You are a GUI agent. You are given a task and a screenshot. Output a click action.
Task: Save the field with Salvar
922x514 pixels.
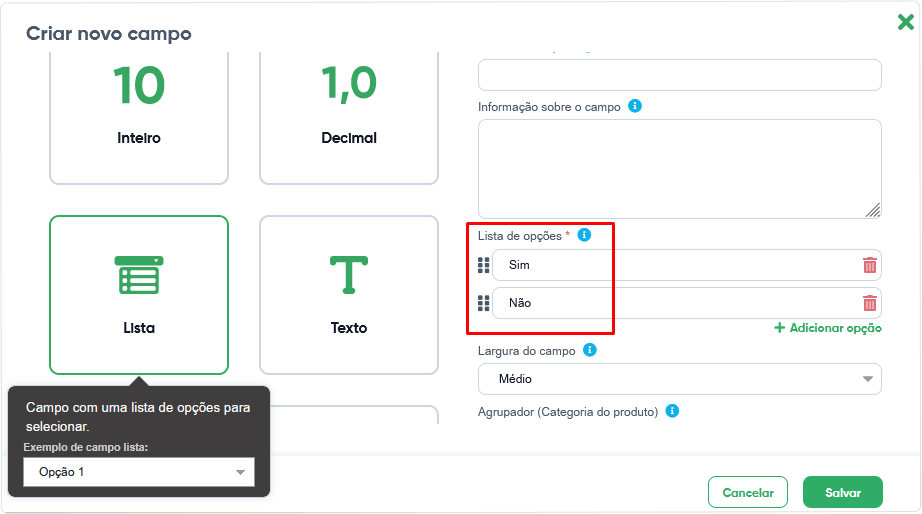tap(843, 492)
